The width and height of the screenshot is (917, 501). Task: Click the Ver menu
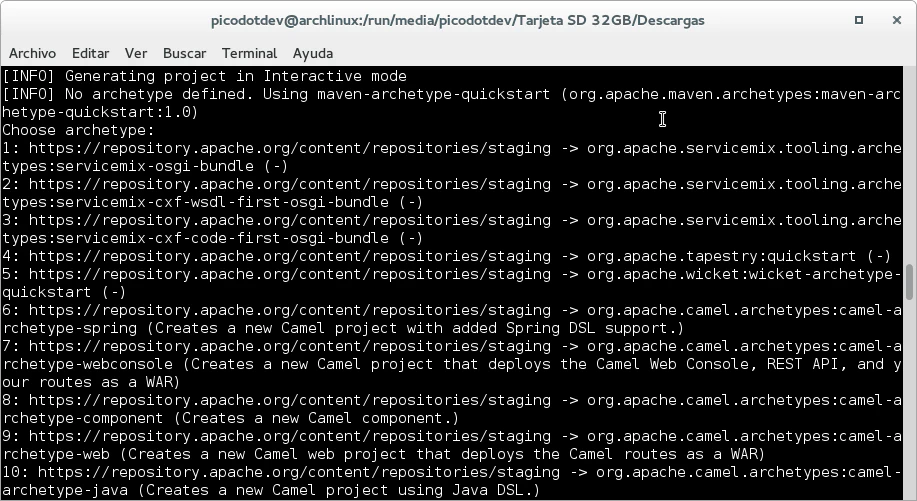(136, 53)
